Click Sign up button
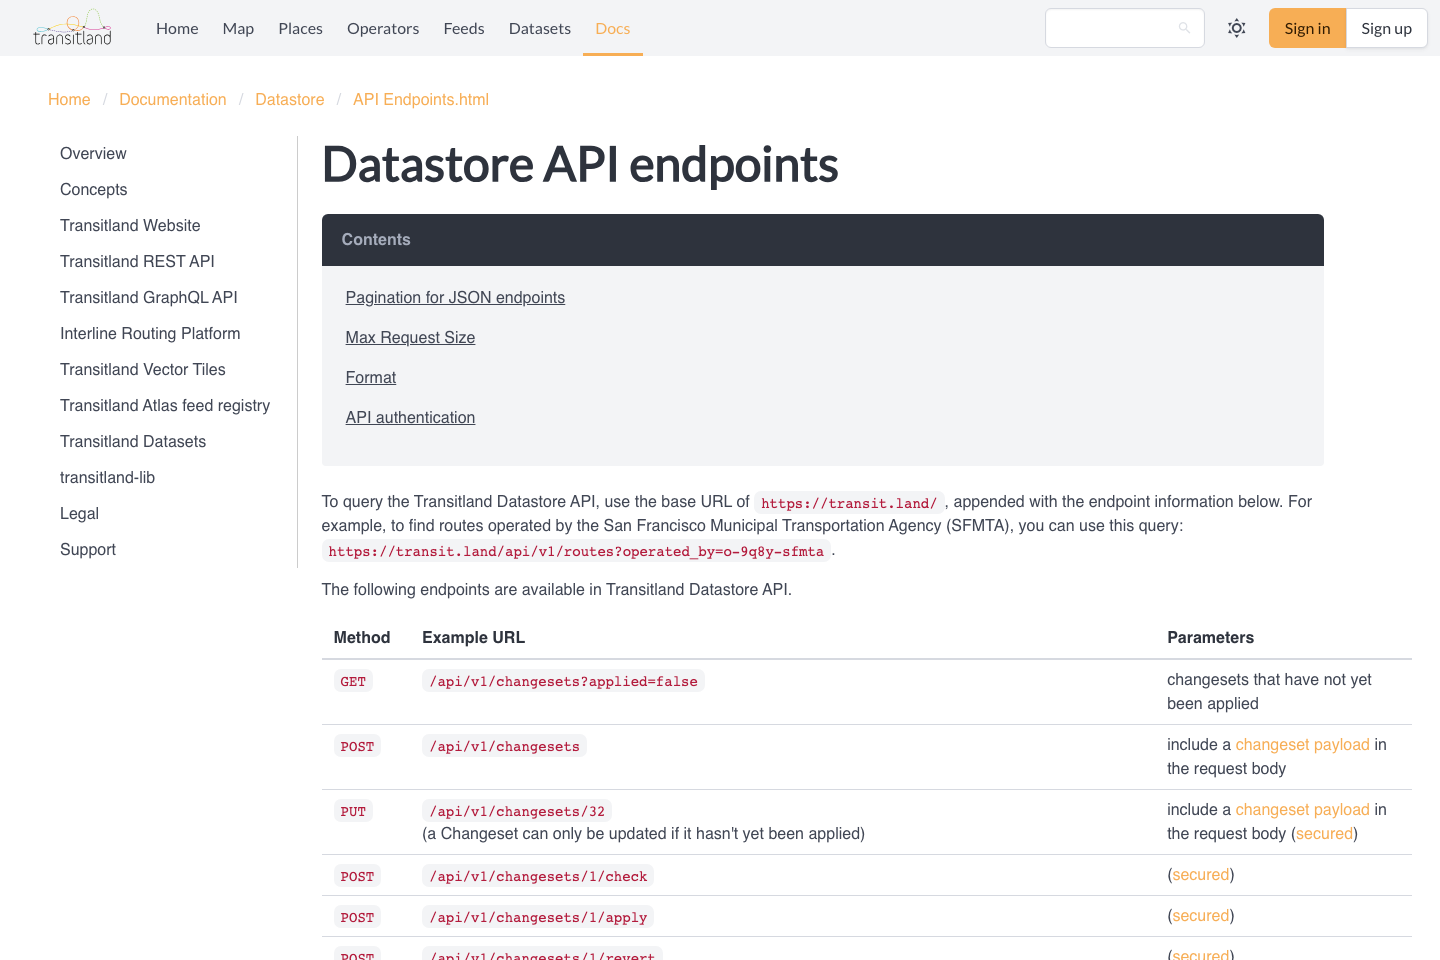1440x960 pixels. tap(1386, 28)
